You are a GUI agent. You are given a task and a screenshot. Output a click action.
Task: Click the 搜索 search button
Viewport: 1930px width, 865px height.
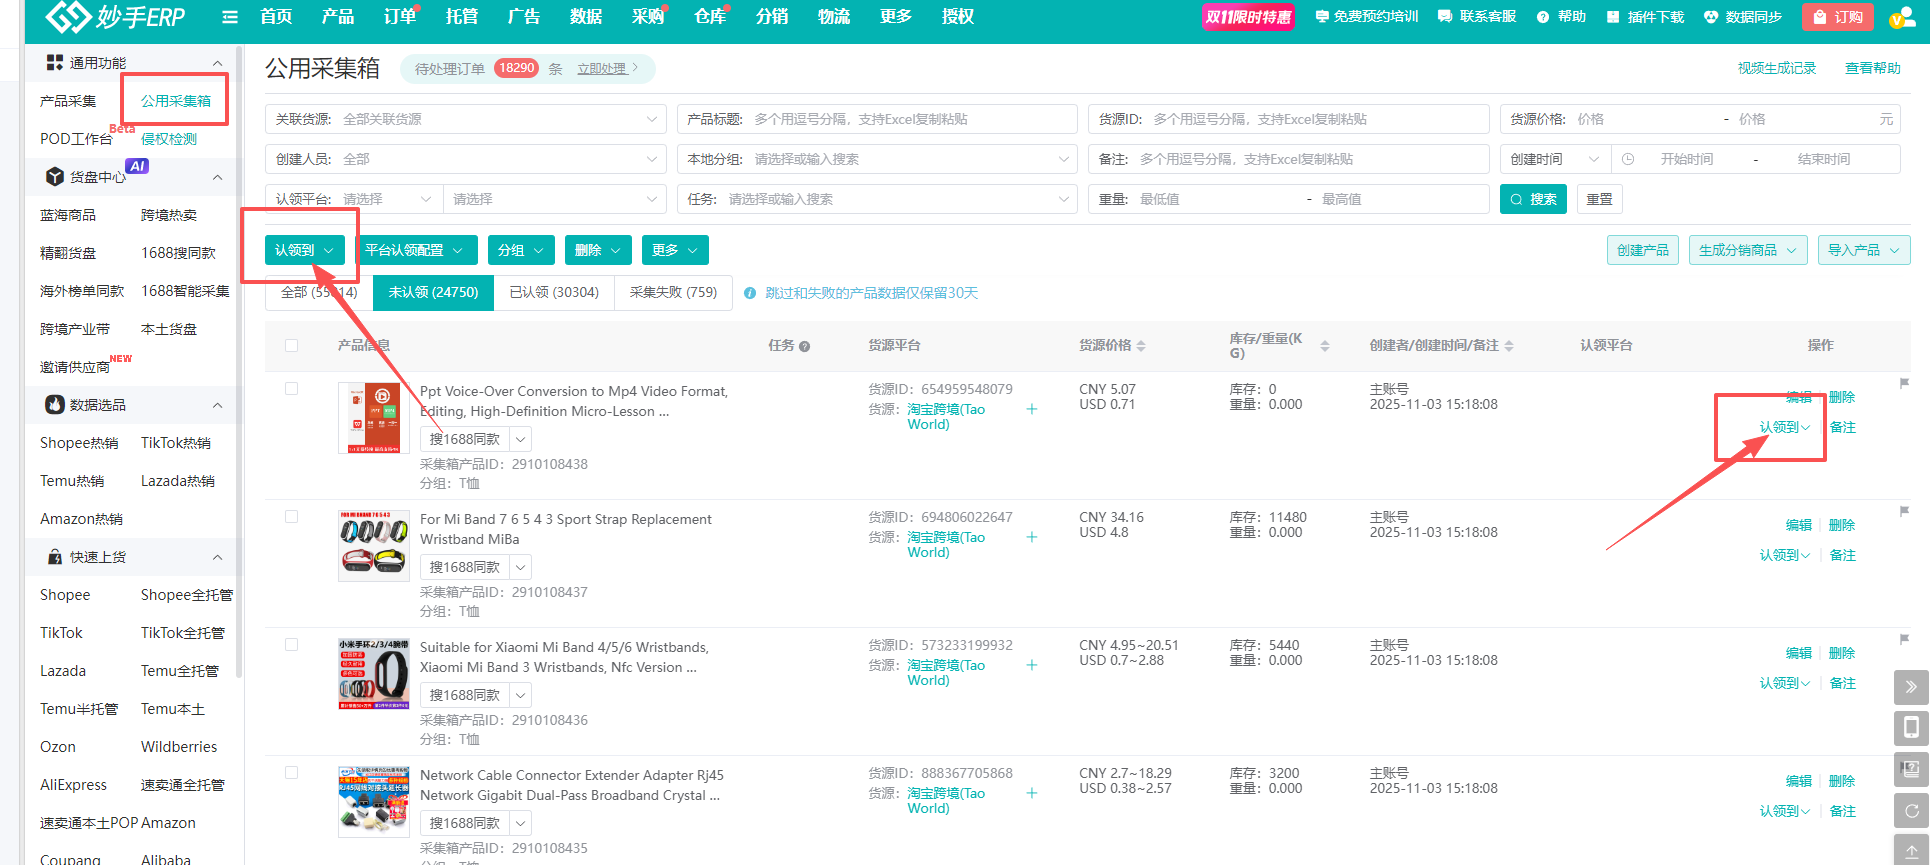[1533, 199]
